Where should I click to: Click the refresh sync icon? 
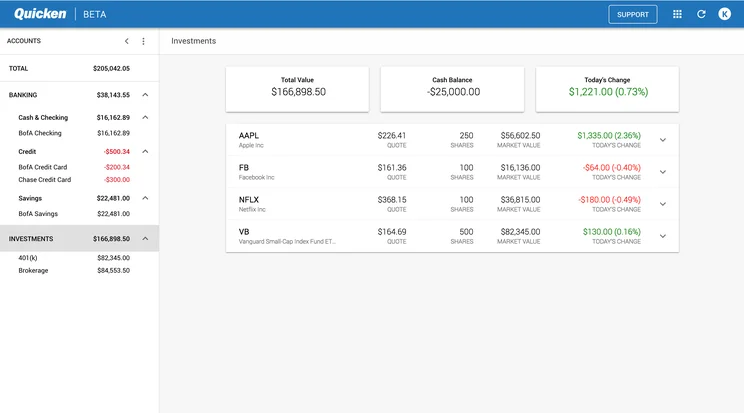click(x=701, y=14)
